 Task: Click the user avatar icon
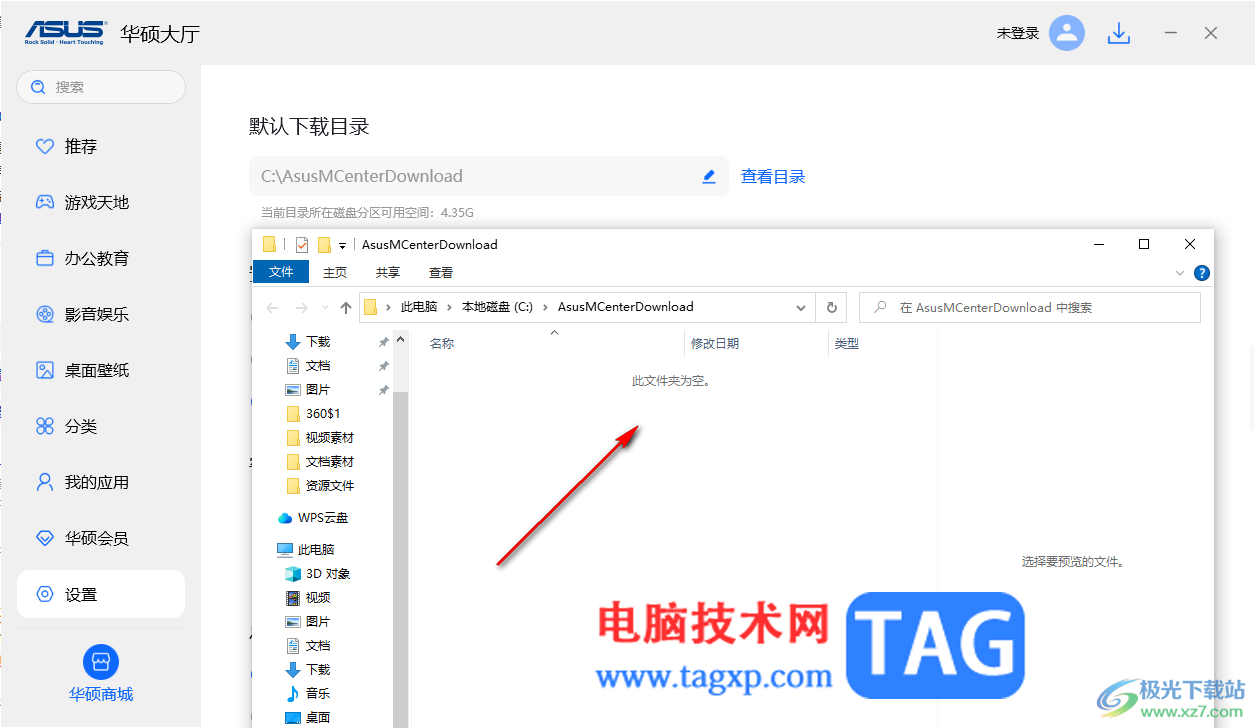pos(1067,33)
